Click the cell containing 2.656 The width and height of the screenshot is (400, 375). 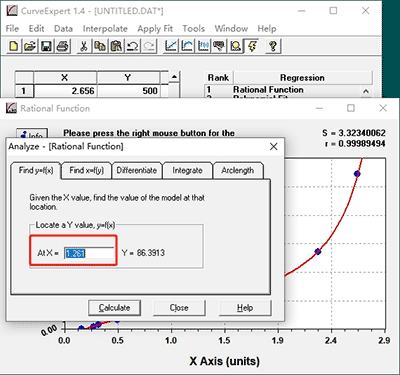click(x=65, y=91)
